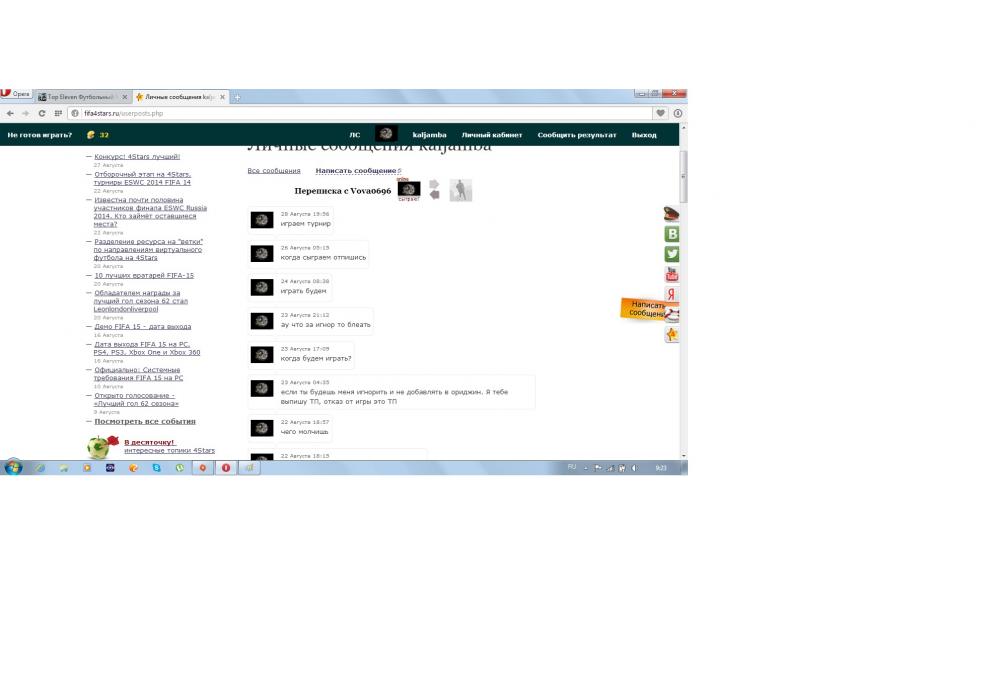
Task: Click the avatar in the top navigation bar
Action: 386,134
